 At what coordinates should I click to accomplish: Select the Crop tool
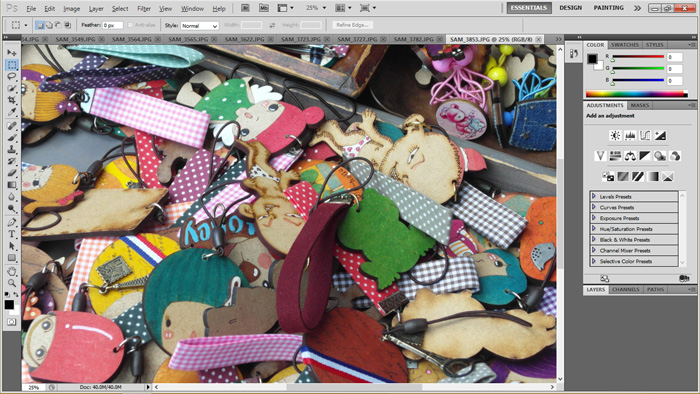(12, 100)
